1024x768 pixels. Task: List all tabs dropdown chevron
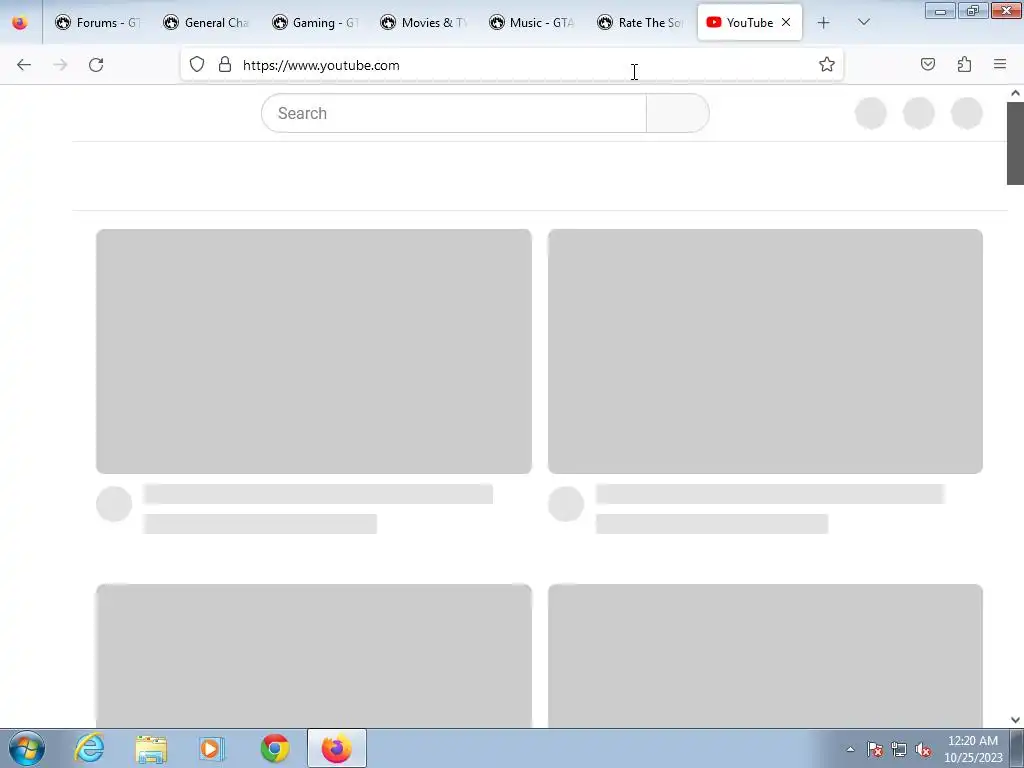point(863,23)
